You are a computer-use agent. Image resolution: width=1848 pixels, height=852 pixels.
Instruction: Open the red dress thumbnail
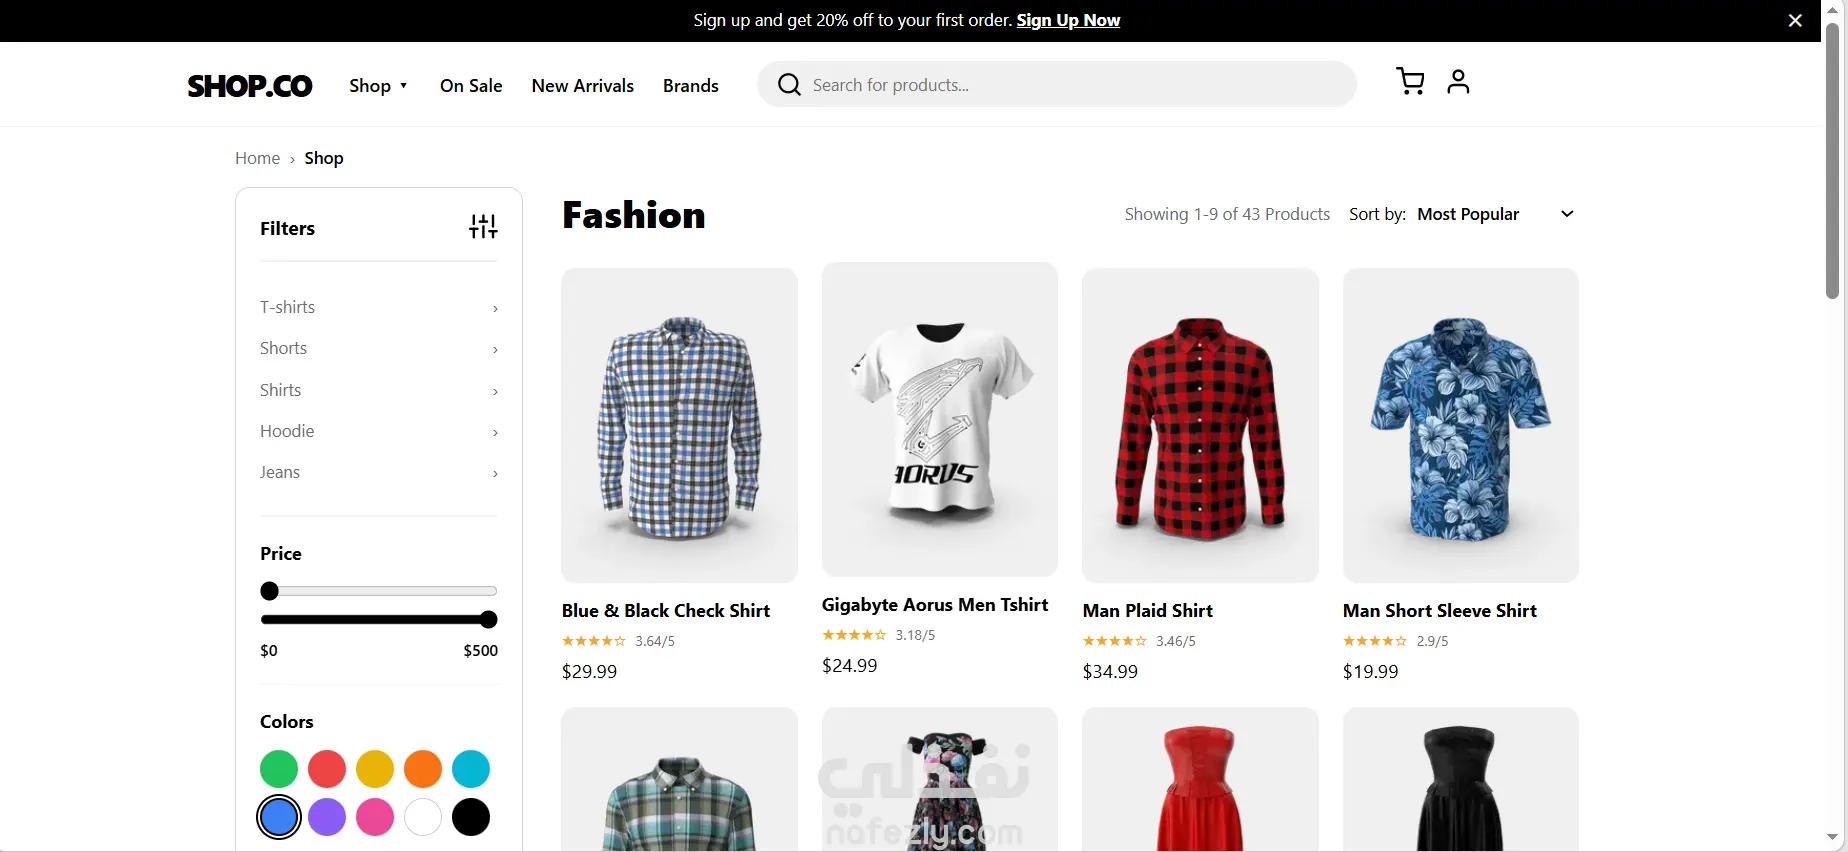click(1201, 780)
